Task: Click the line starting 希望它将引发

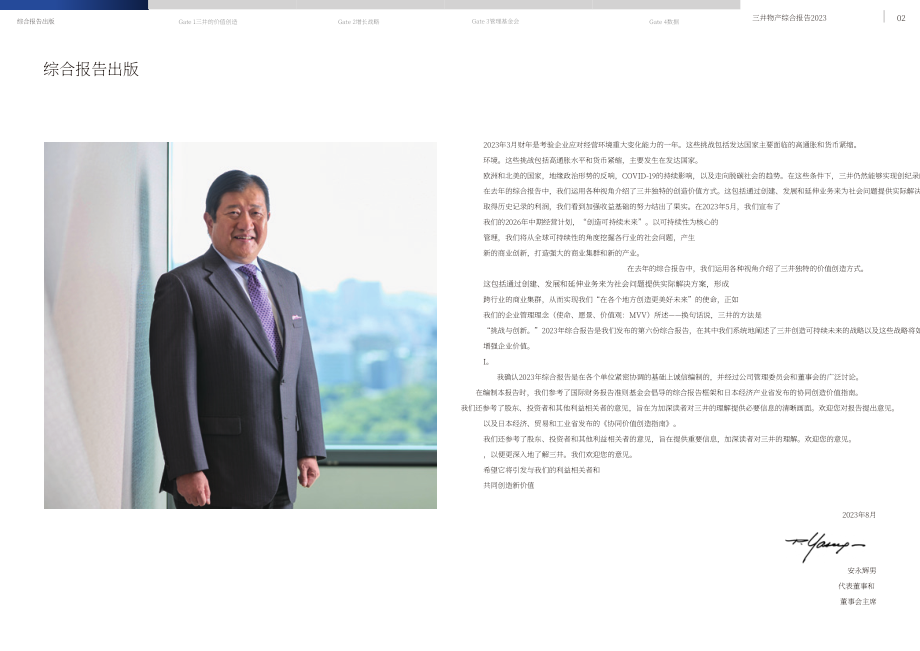Action: tap(542, 470)
